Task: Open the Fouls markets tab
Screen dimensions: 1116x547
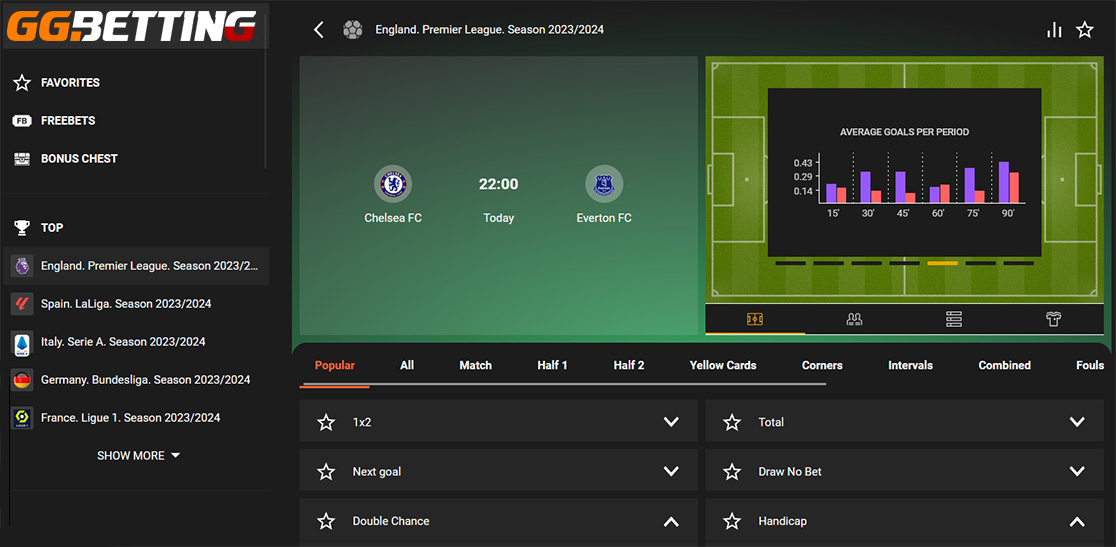Action: click(1090, 366)
